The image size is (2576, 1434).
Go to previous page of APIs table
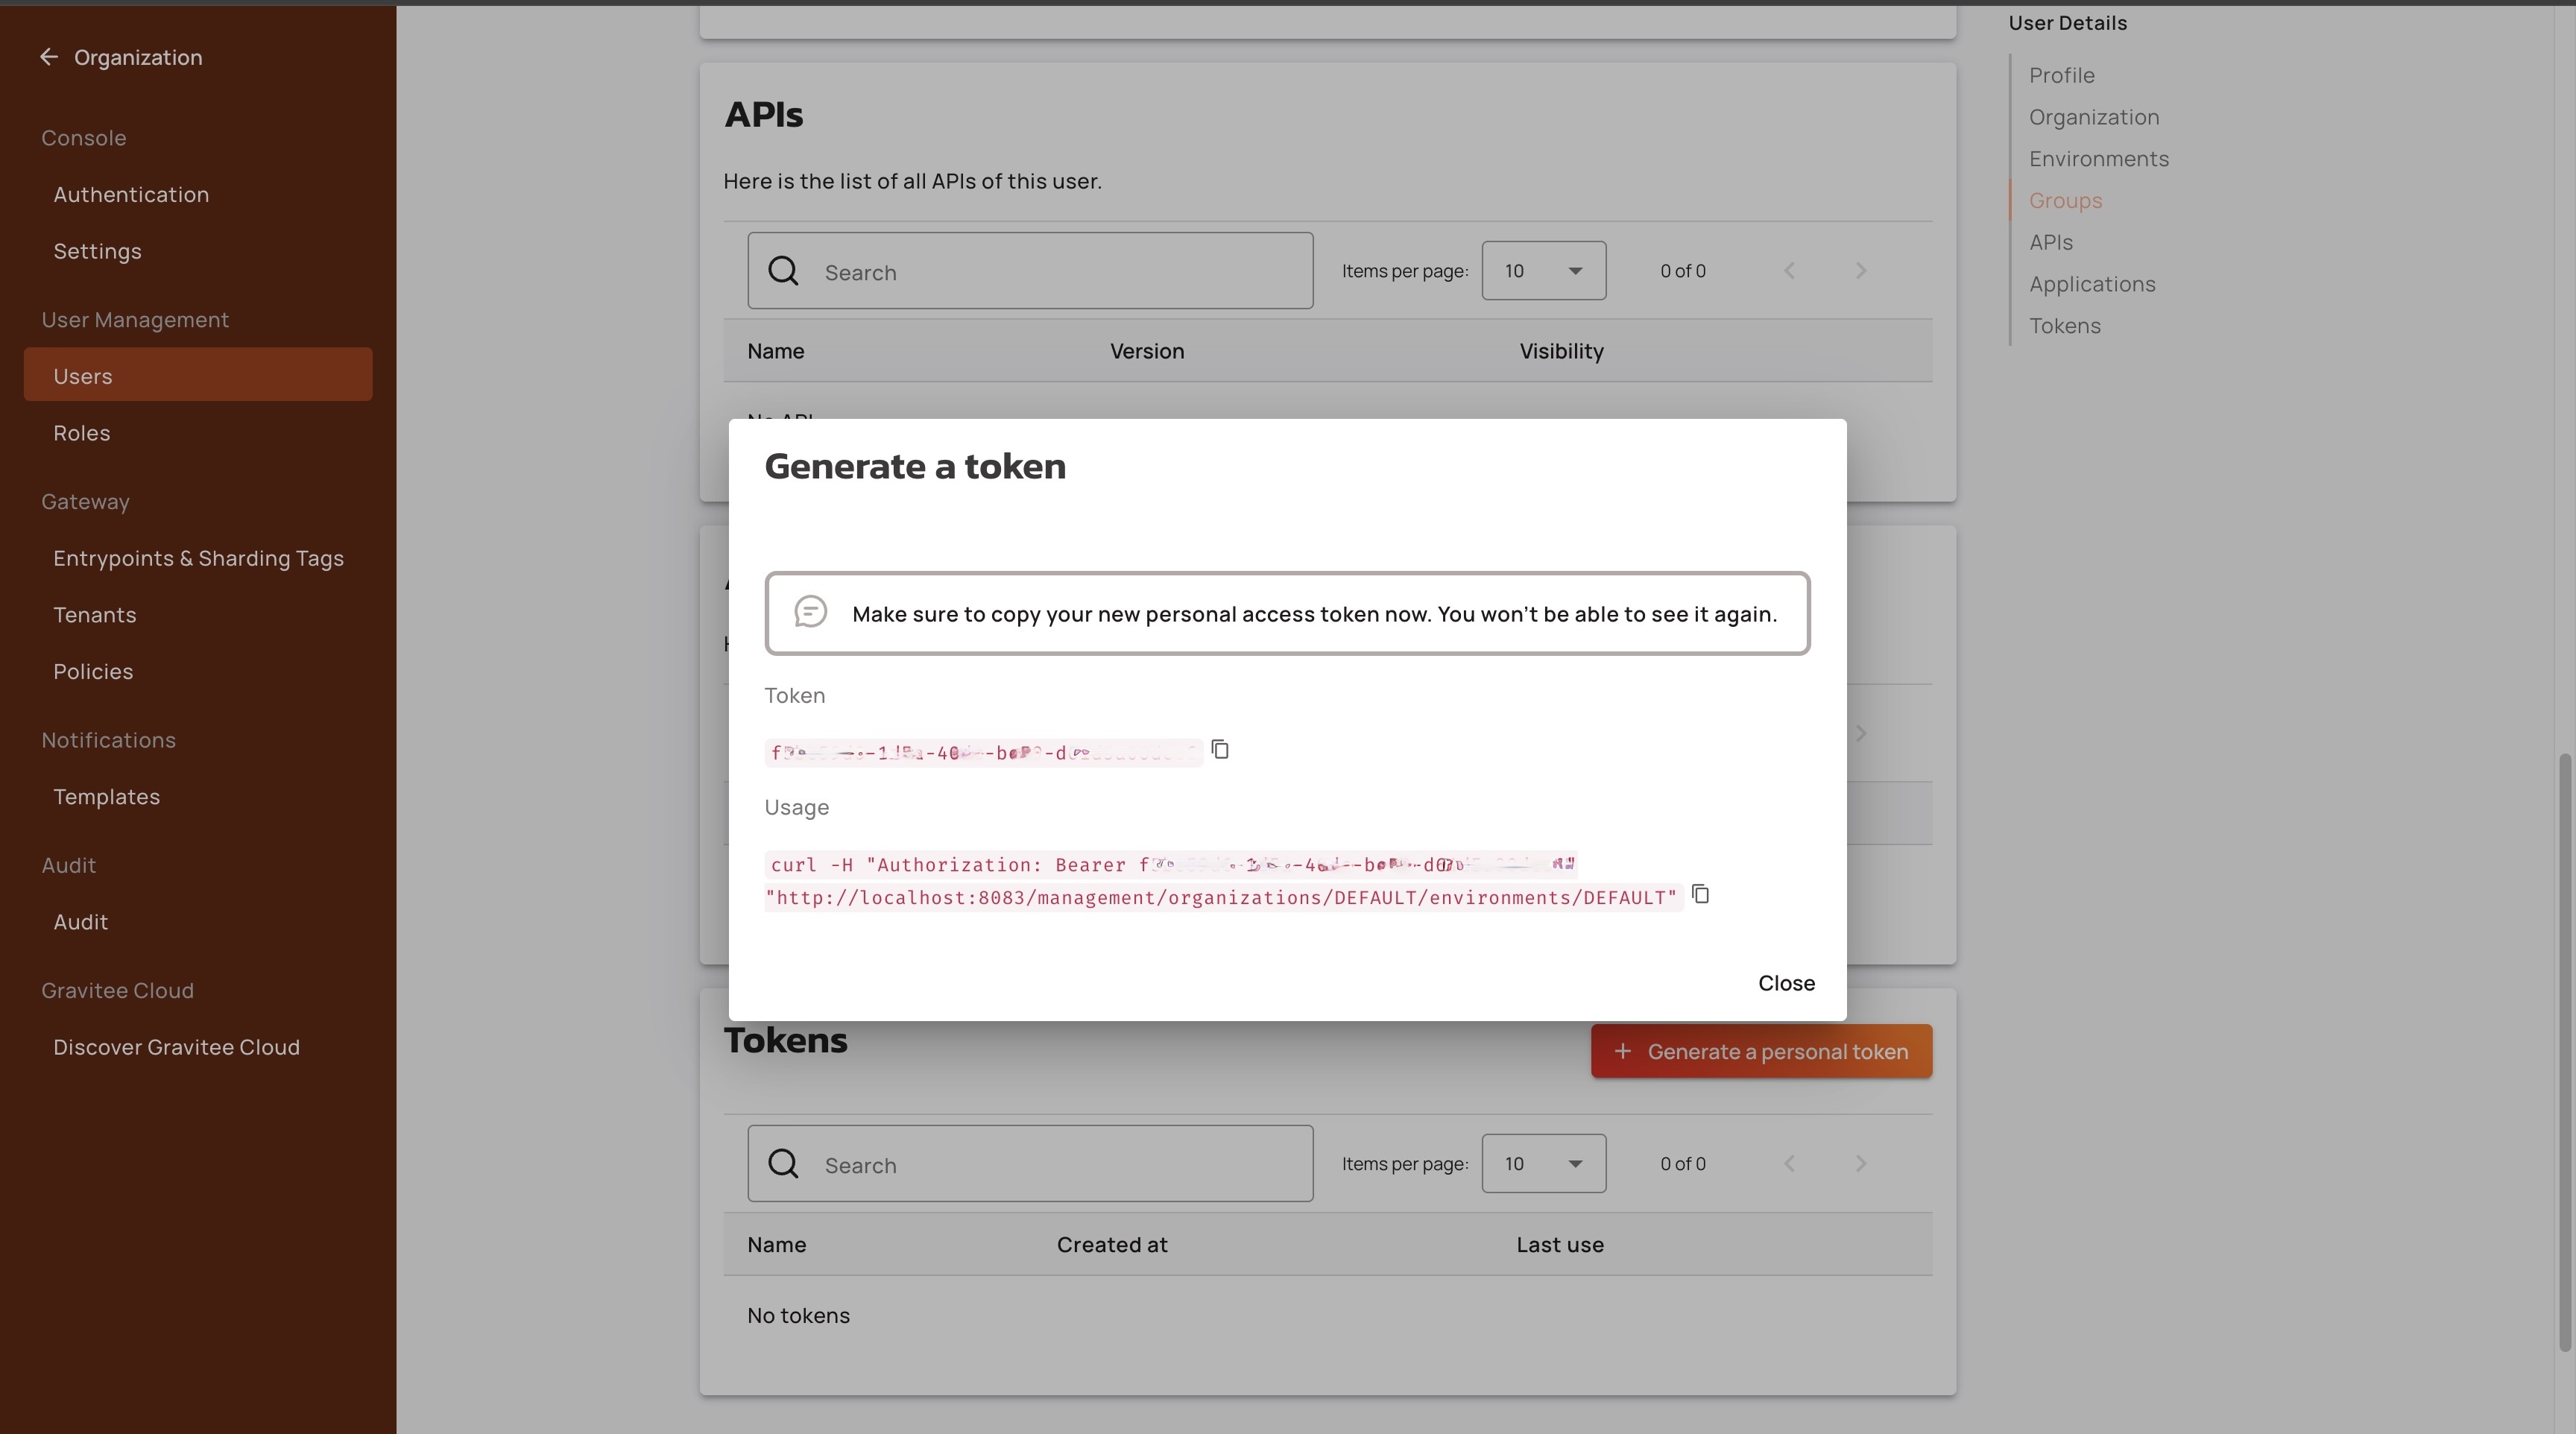tap(1789, 271)
